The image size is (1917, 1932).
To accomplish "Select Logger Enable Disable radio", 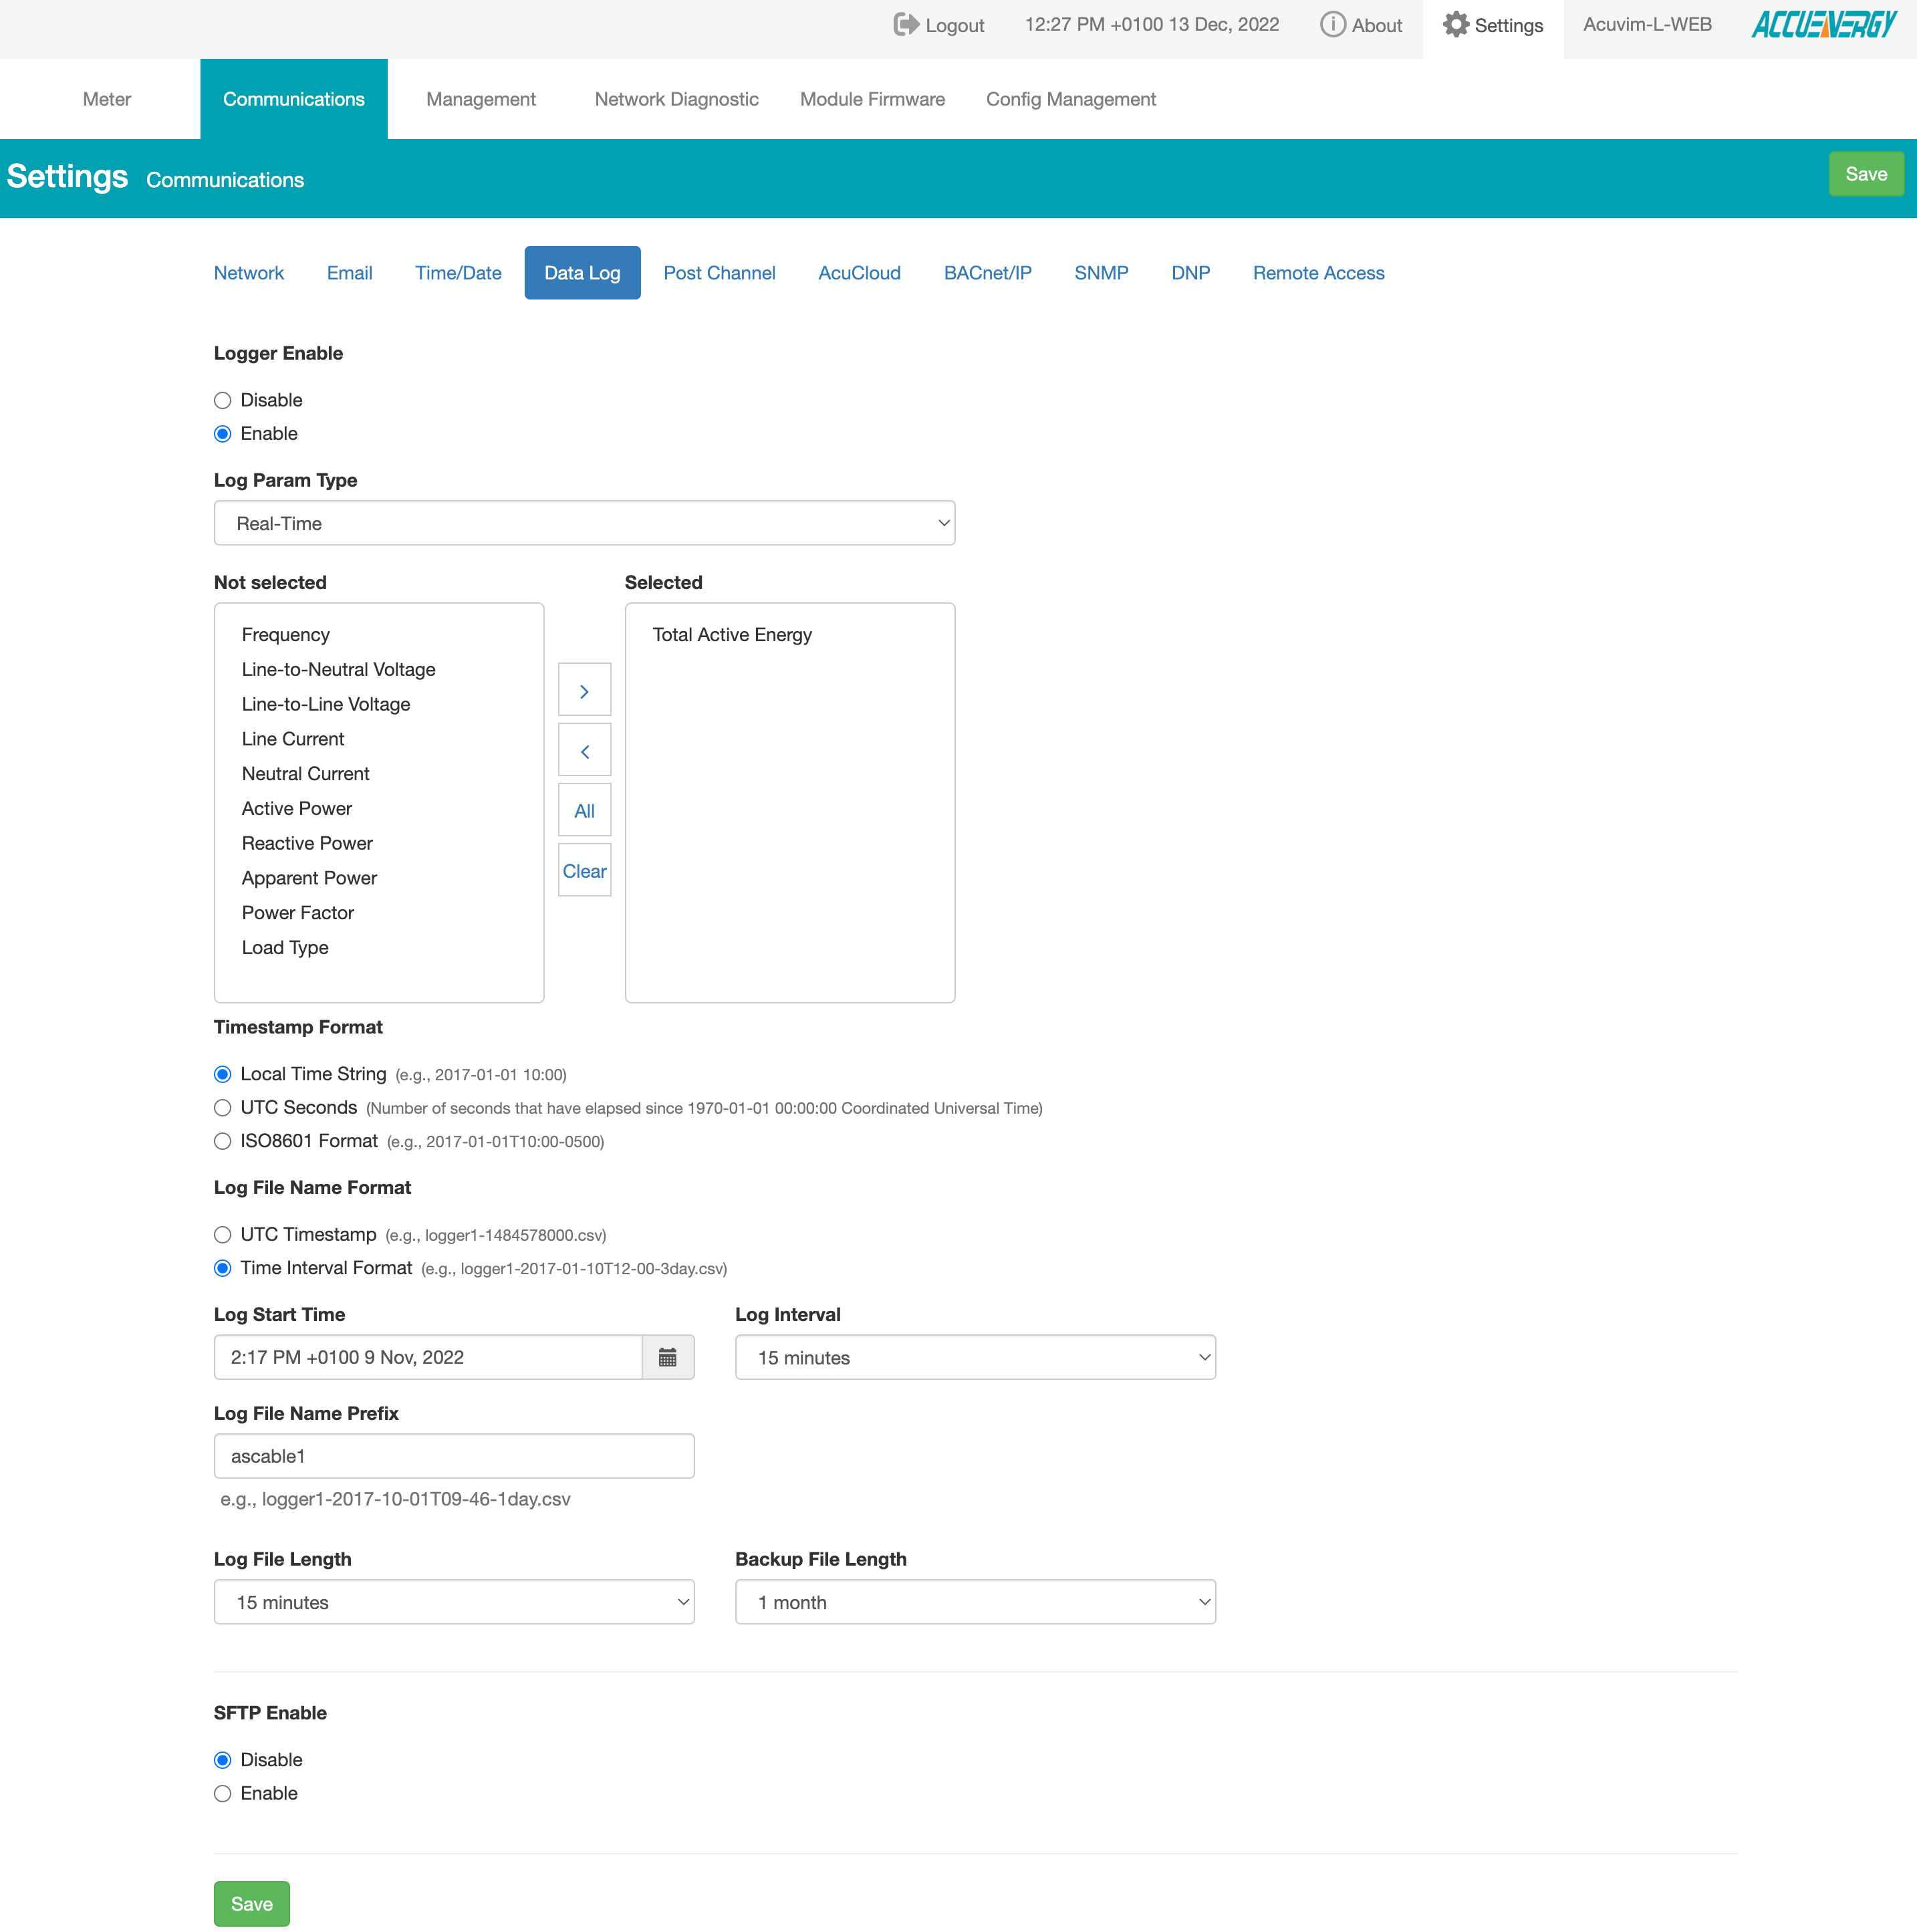I will click(x=223, y=400).
